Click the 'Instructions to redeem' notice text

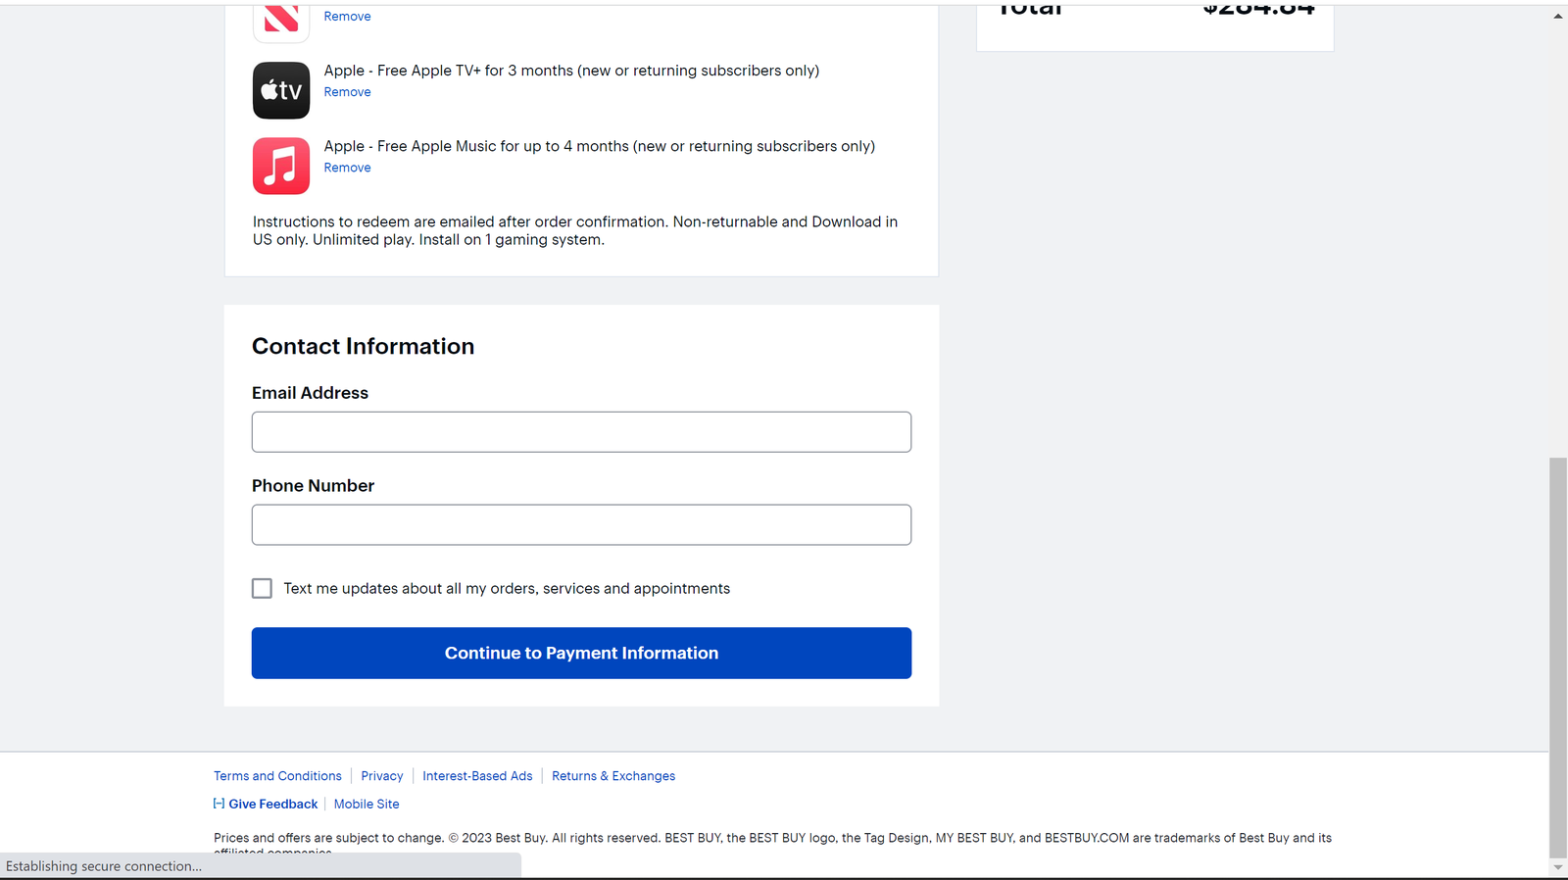pos(575,231)
